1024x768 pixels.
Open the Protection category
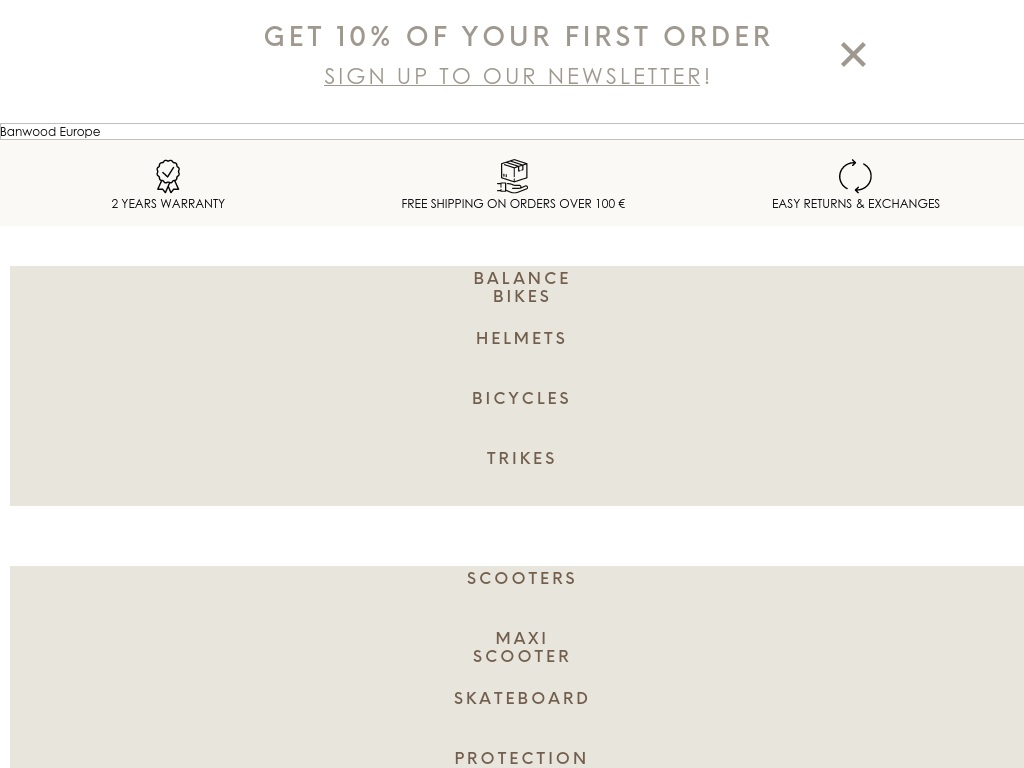pos(521,757)
